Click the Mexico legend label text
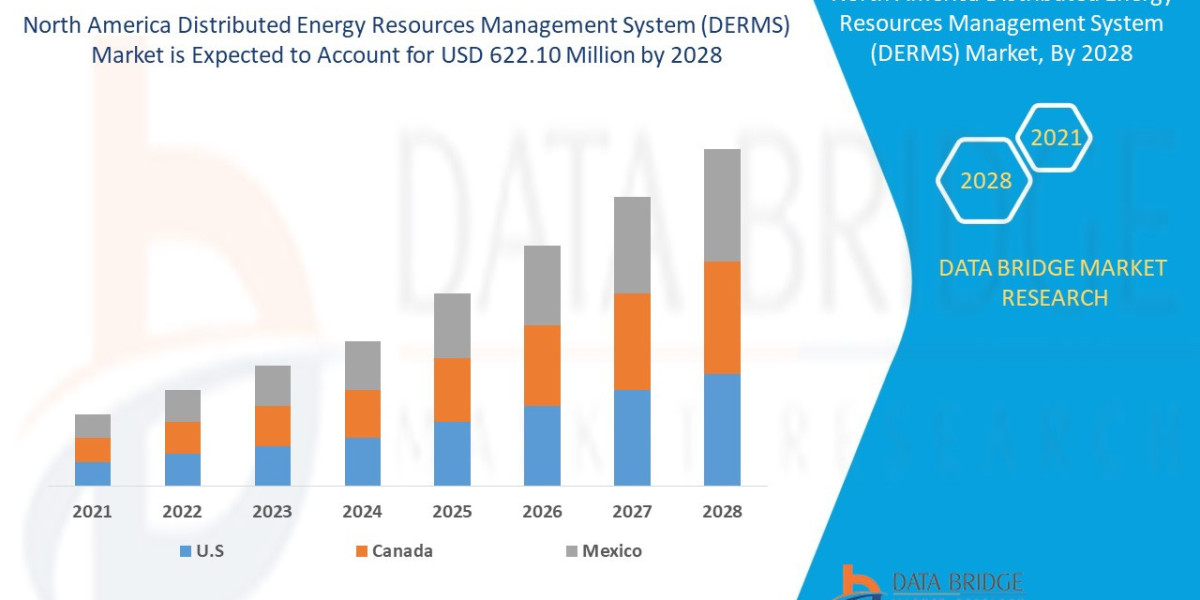 [x=612, y=551]
